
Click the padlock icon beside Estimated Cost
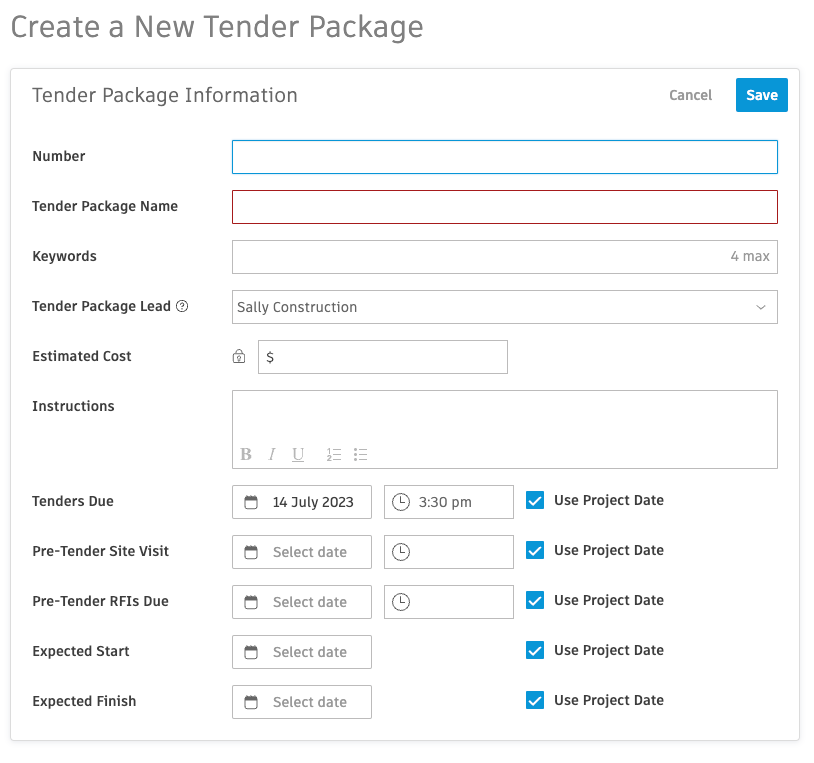(x=238, y=356)
